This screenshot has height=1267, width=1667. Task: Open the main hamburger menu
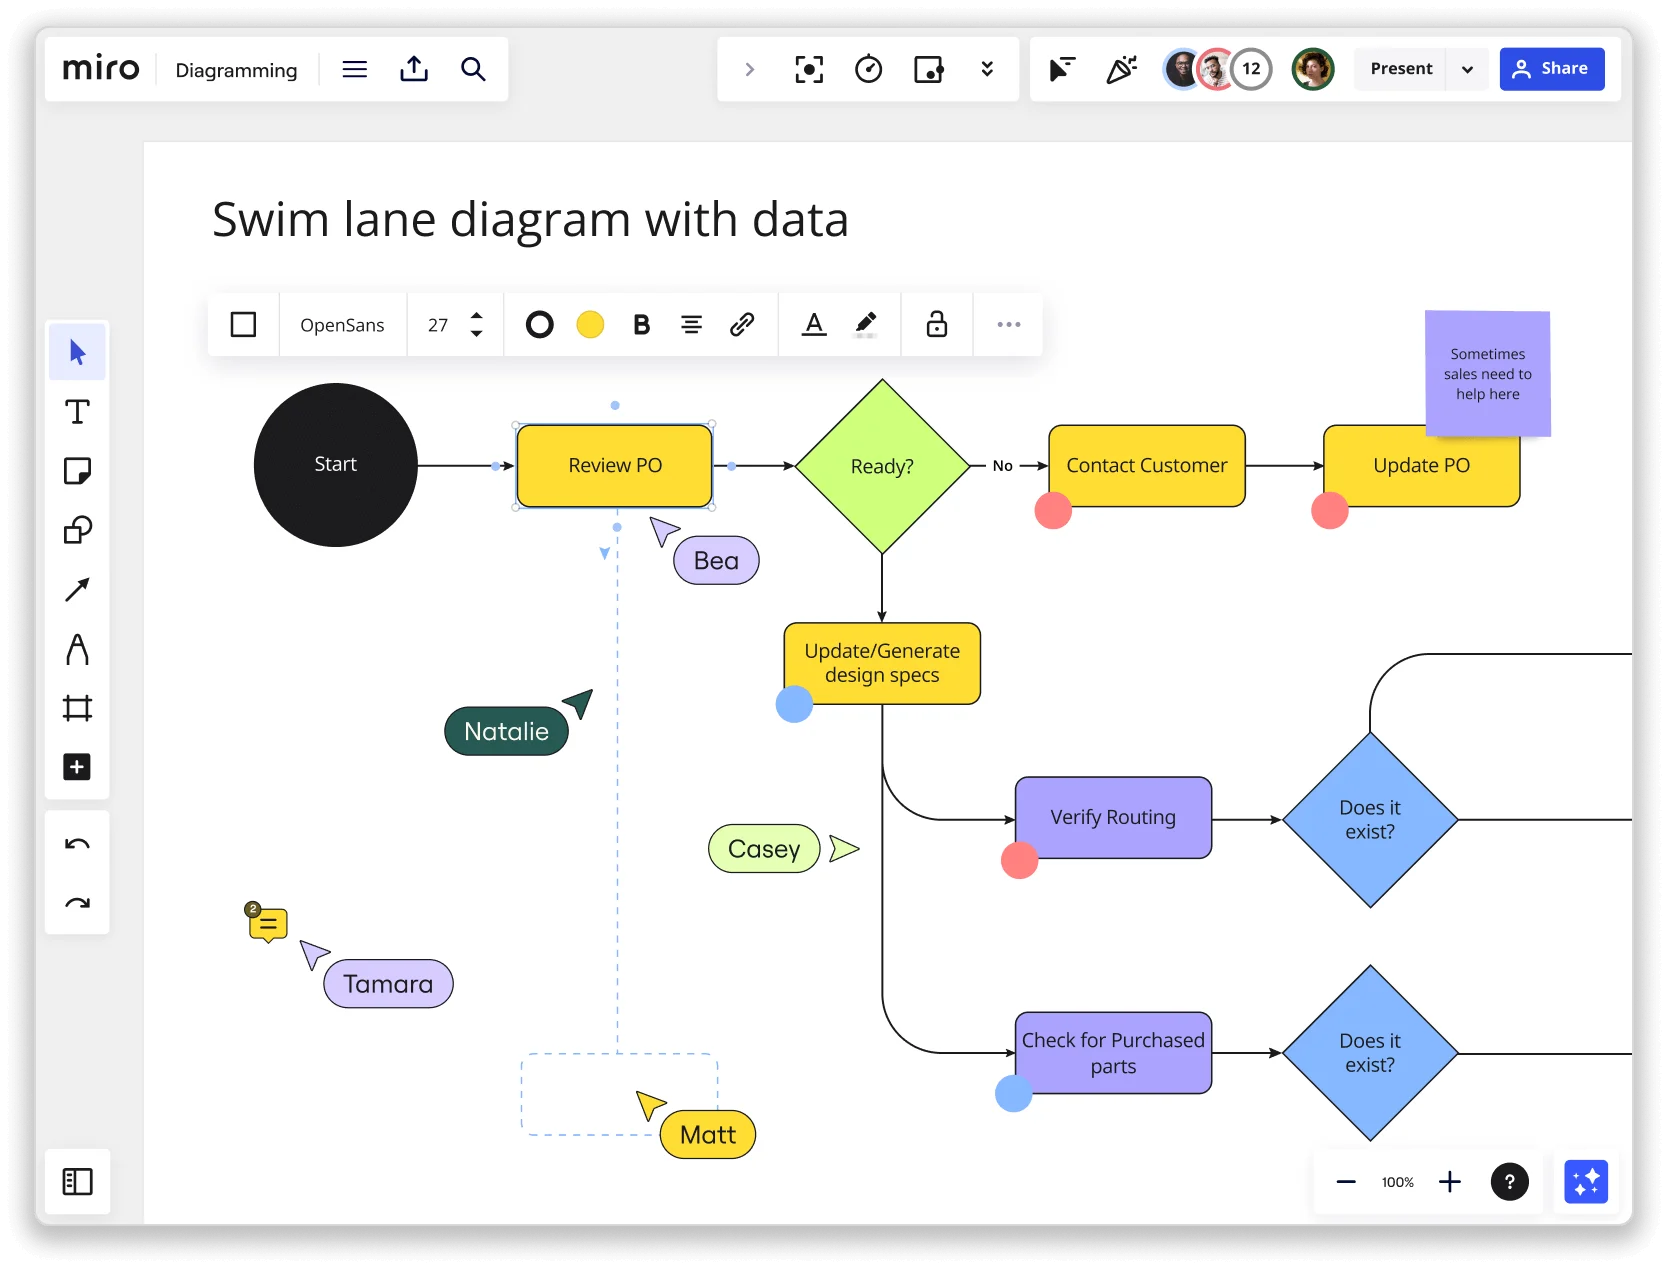355,69
